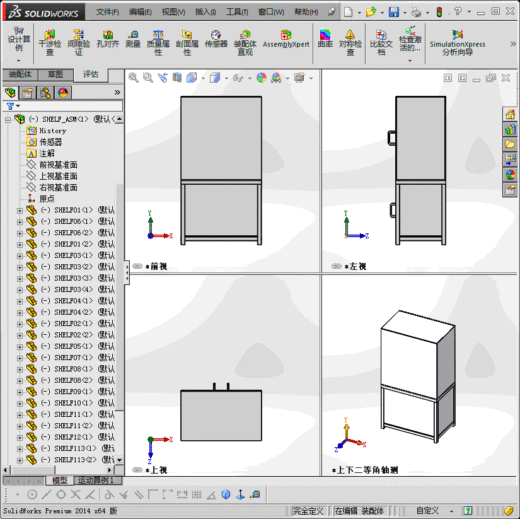
Task: Run Symmetry Check (对称检查)
Action: [350, 43]
